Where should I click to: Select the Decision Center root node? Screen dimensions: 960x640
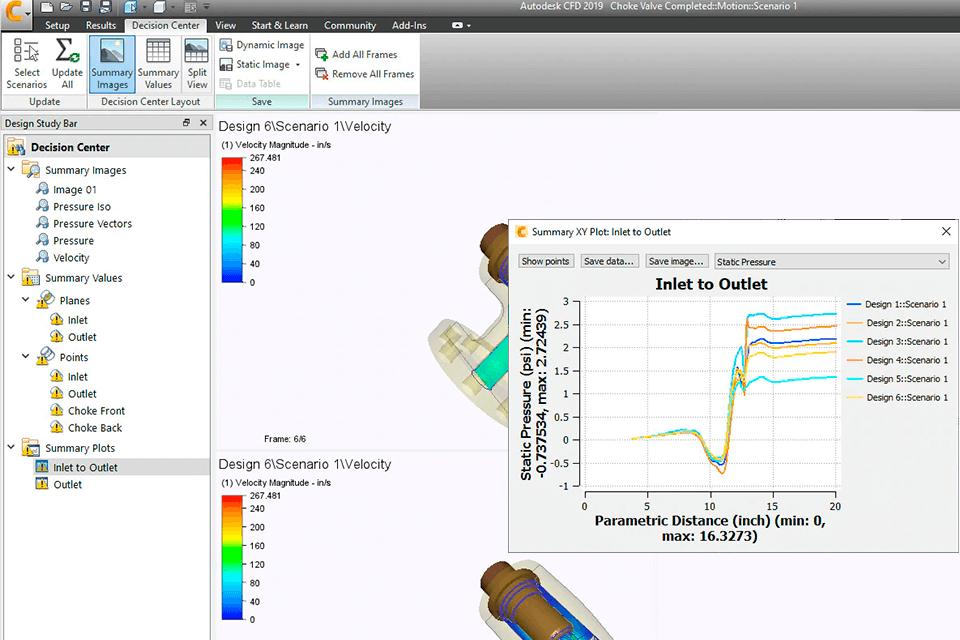coord(70,147)
